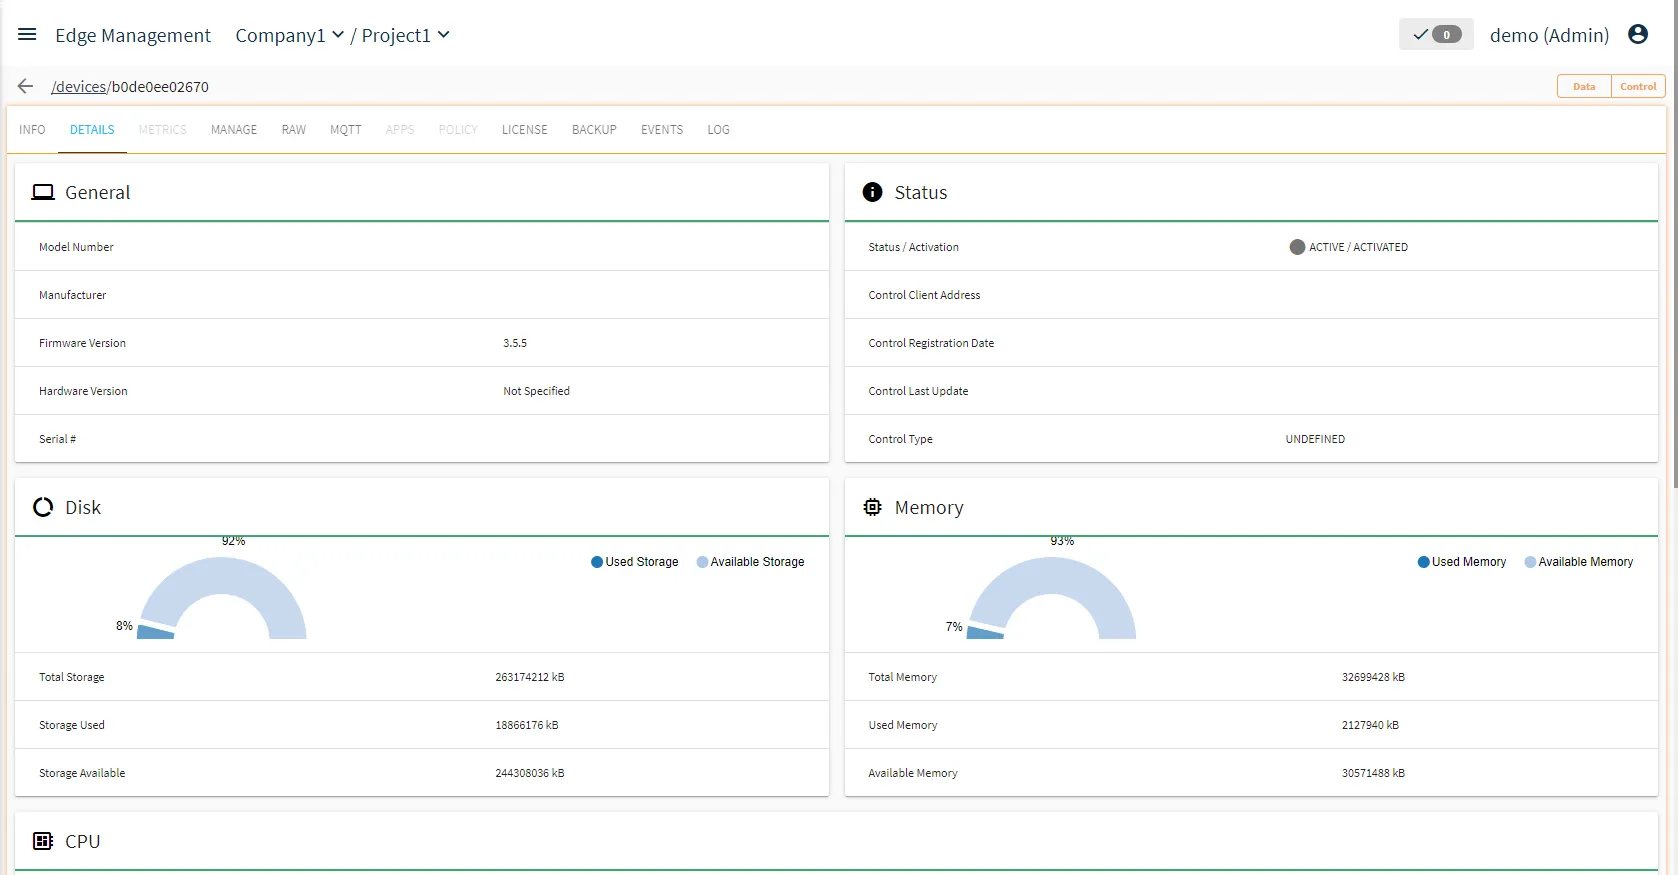Click the ACTIVE / ACTIVATED status text

1358,247
